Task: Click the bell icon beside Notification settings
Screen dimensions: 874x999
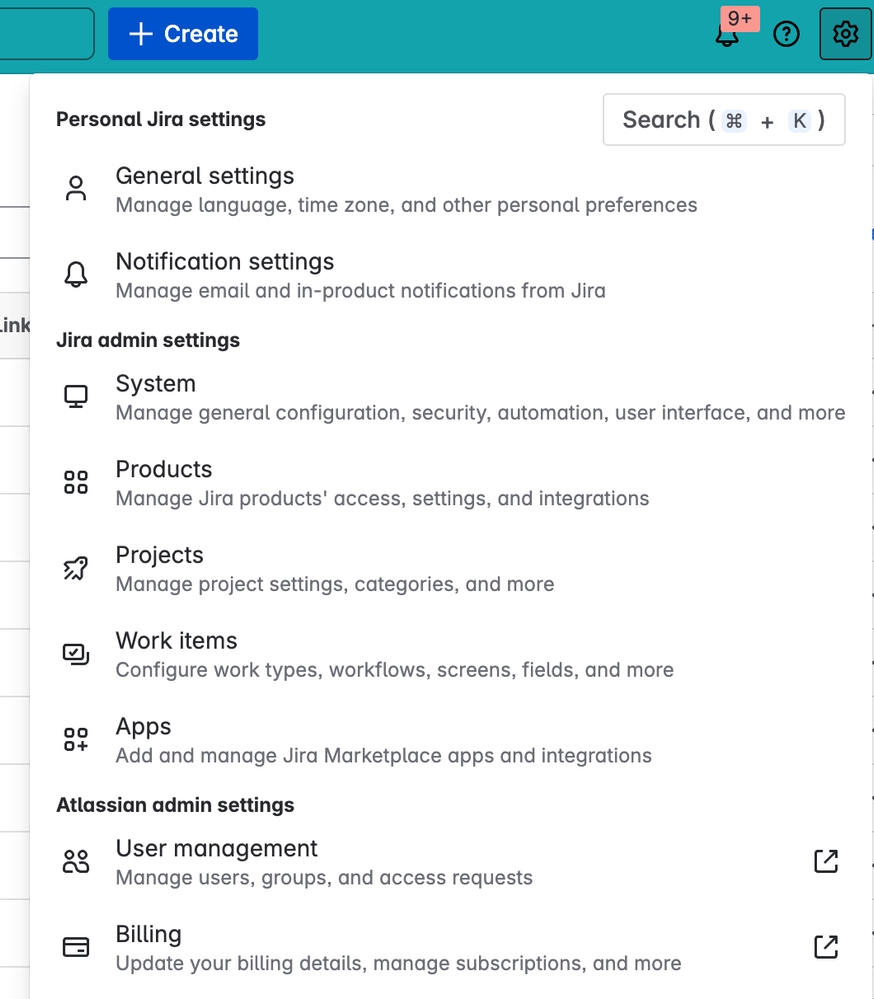Action: click(75, 273)
